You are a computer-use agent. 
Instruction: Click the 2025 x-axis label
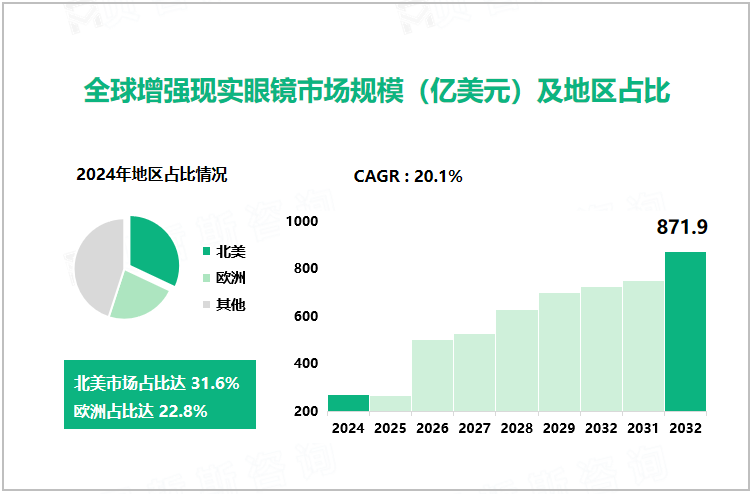pyautogui.click(x=390, y=428)
